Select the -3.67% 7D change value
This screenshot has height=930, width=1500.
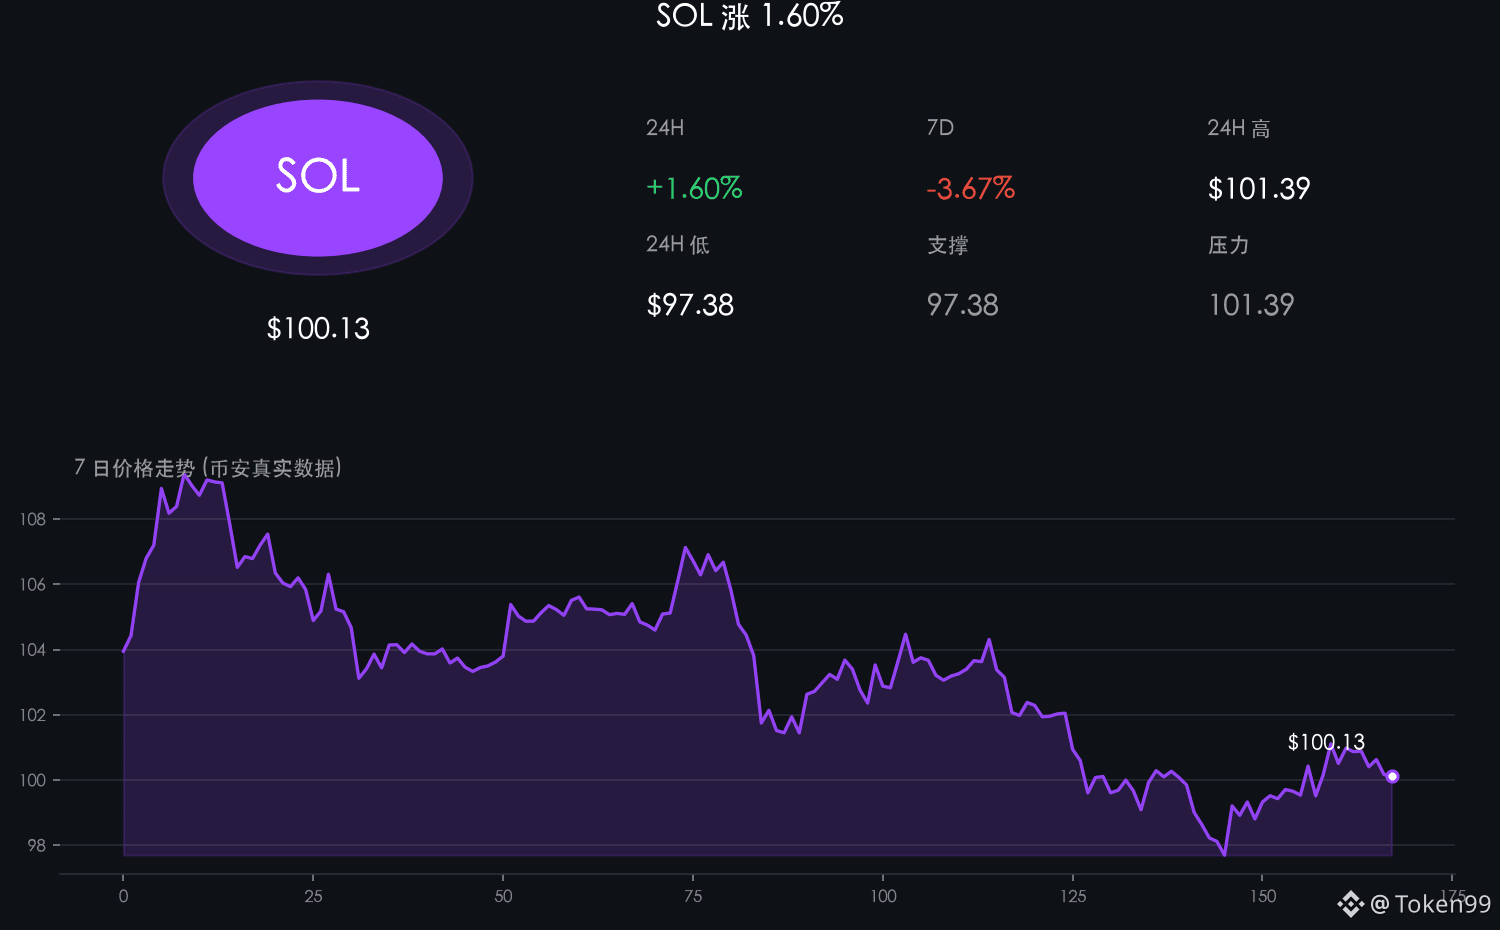coord(970,188)
